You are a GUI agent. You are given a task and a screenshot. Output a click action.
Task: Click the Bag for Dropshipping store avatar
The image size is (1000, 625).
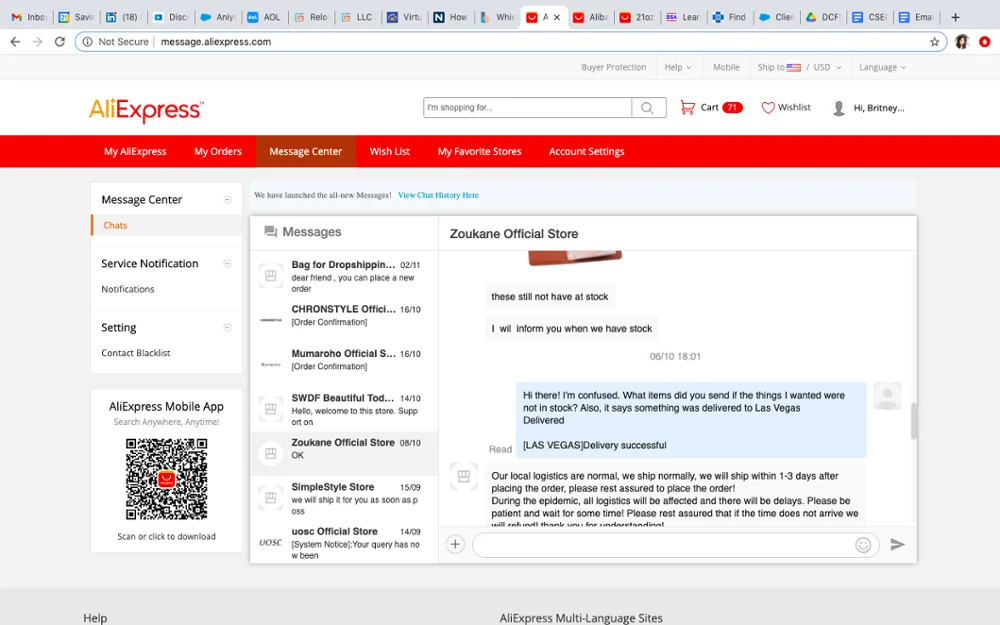click(x=270, y=276)
